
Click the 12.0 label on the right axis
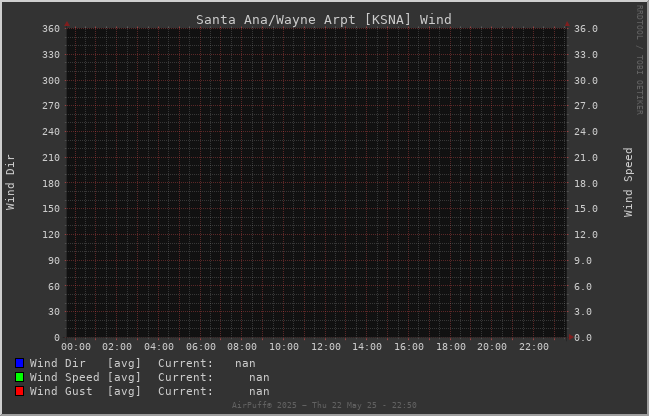click(x=586, y=235)
